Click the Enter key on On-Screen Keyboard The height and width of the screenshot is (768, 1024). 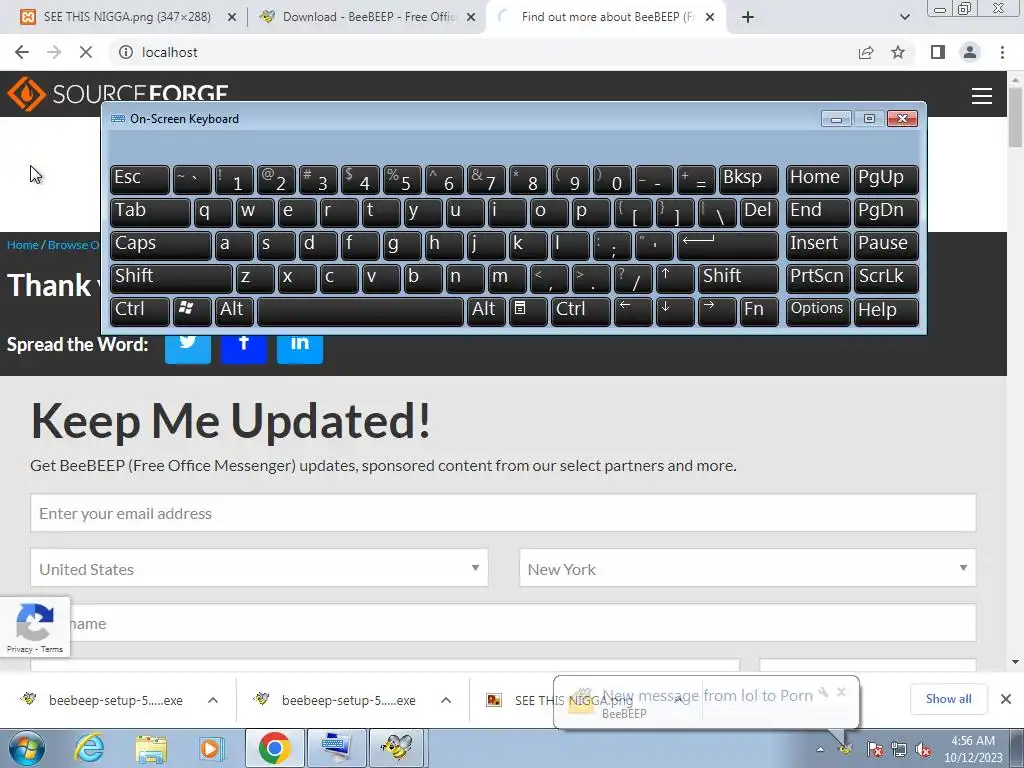(728, 244)
